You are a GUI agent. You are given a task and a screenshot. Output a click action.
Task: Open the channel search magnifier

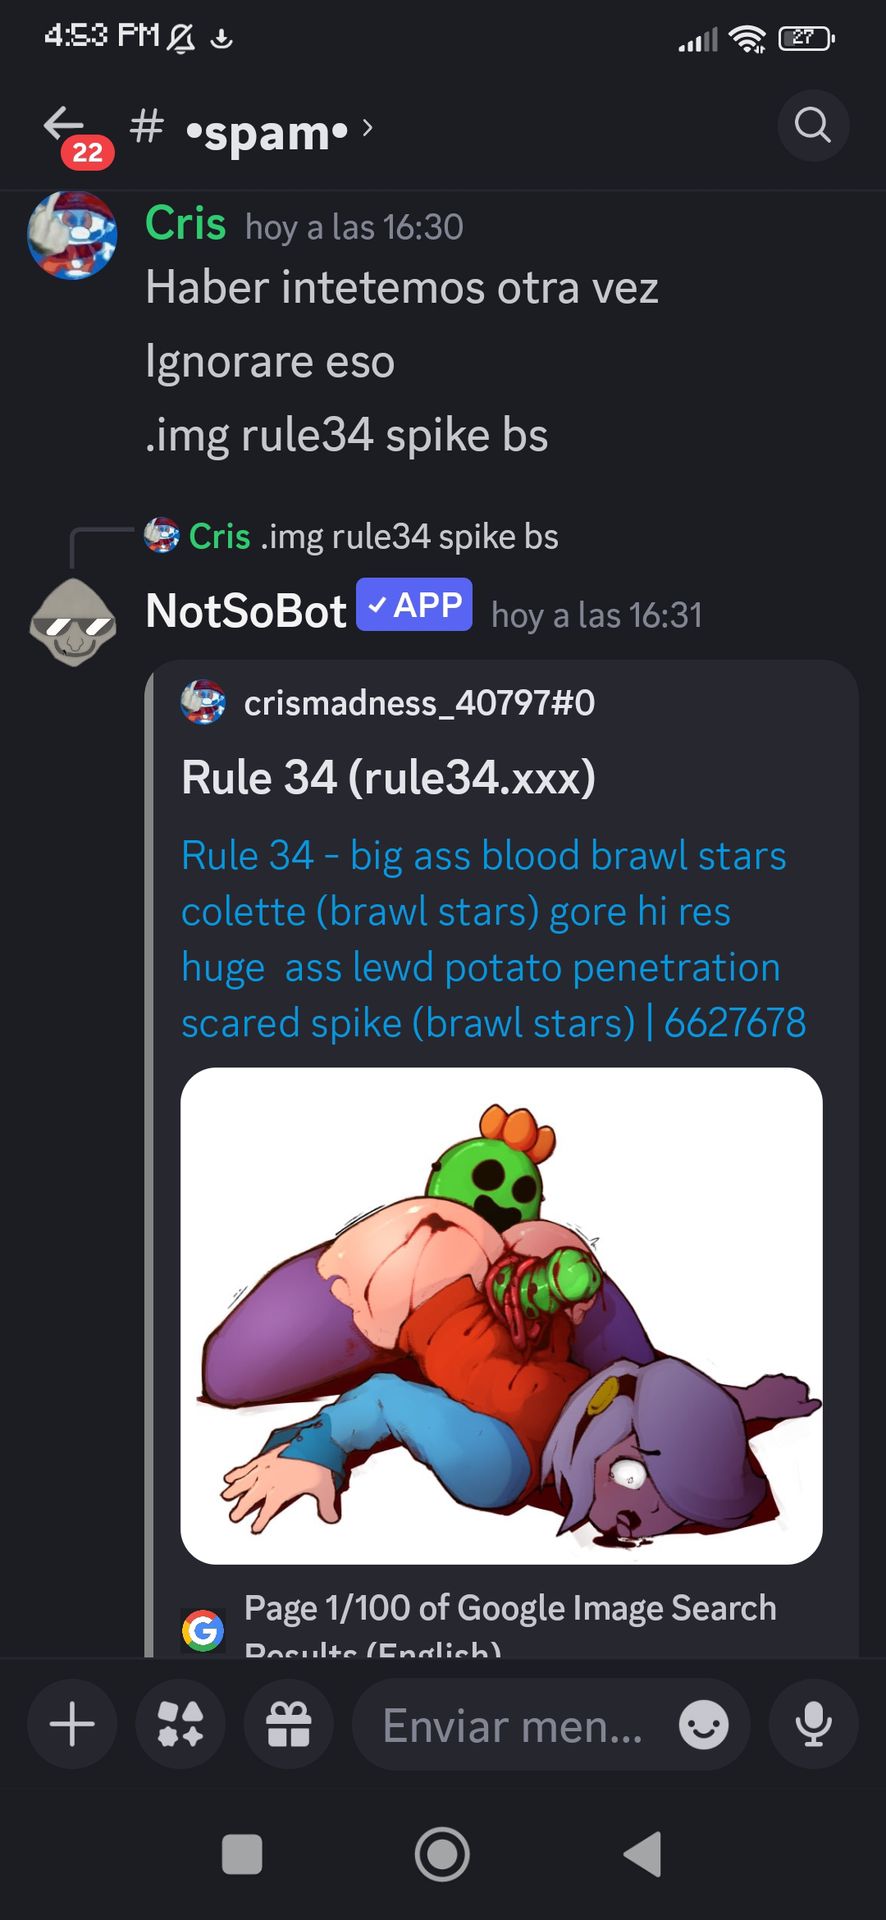point(813,126)
